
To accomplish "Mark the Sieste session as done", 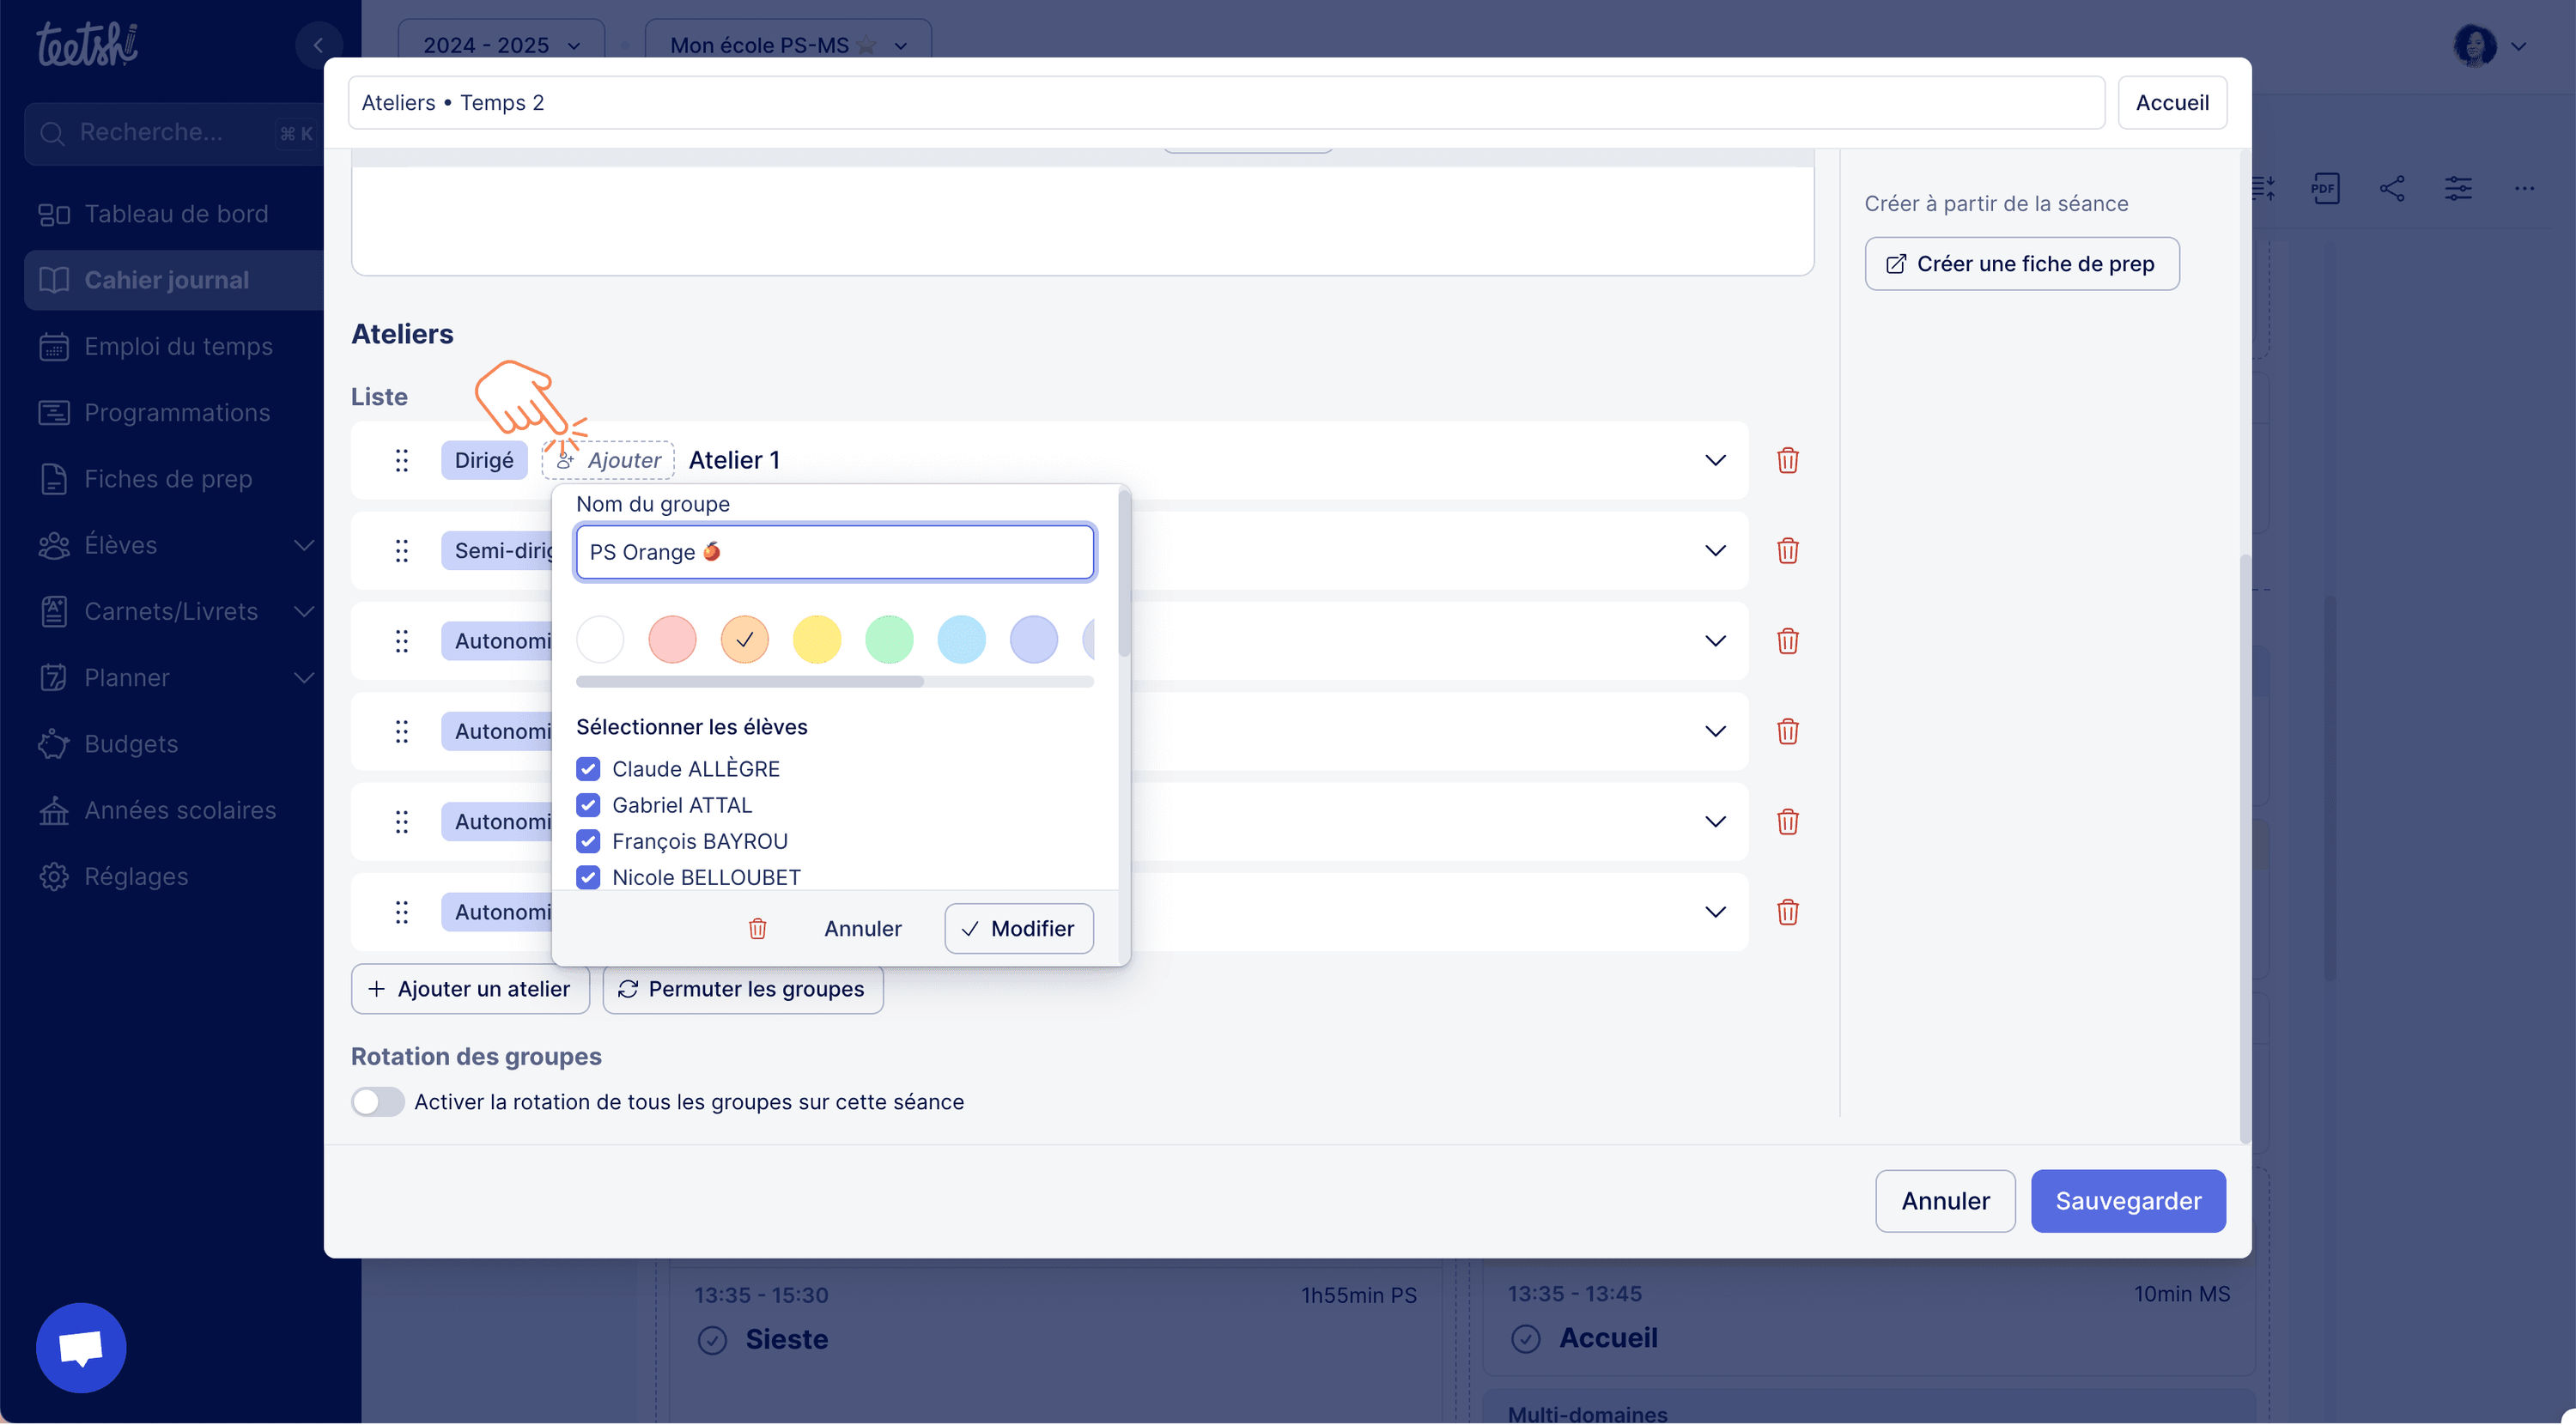I will tap(712, 1339).
